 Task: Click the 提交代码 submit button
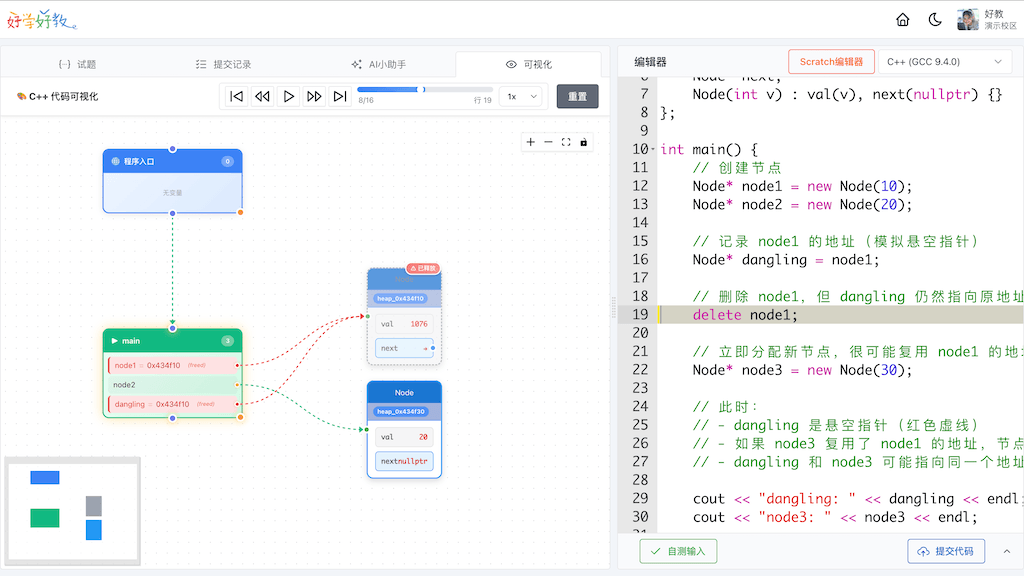(x=946, y=551)
